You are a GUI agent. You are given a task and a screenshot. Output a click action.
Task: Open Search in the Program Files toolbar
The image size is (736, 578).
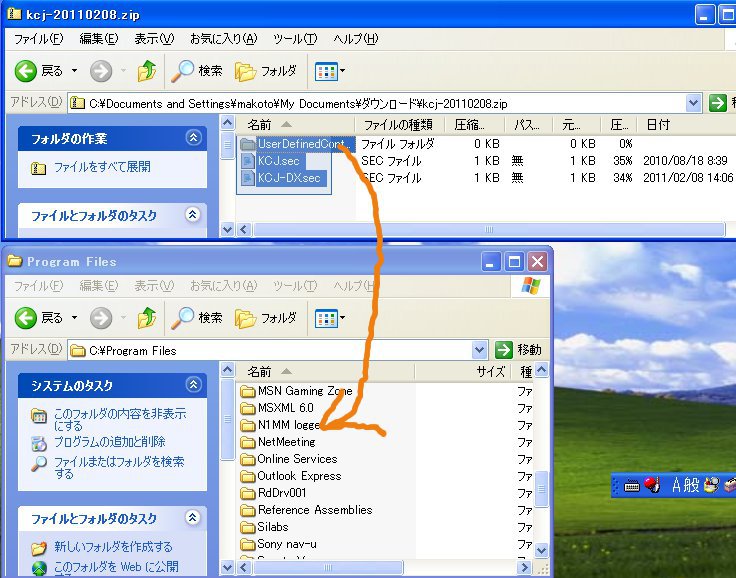(x=196, y=318)
